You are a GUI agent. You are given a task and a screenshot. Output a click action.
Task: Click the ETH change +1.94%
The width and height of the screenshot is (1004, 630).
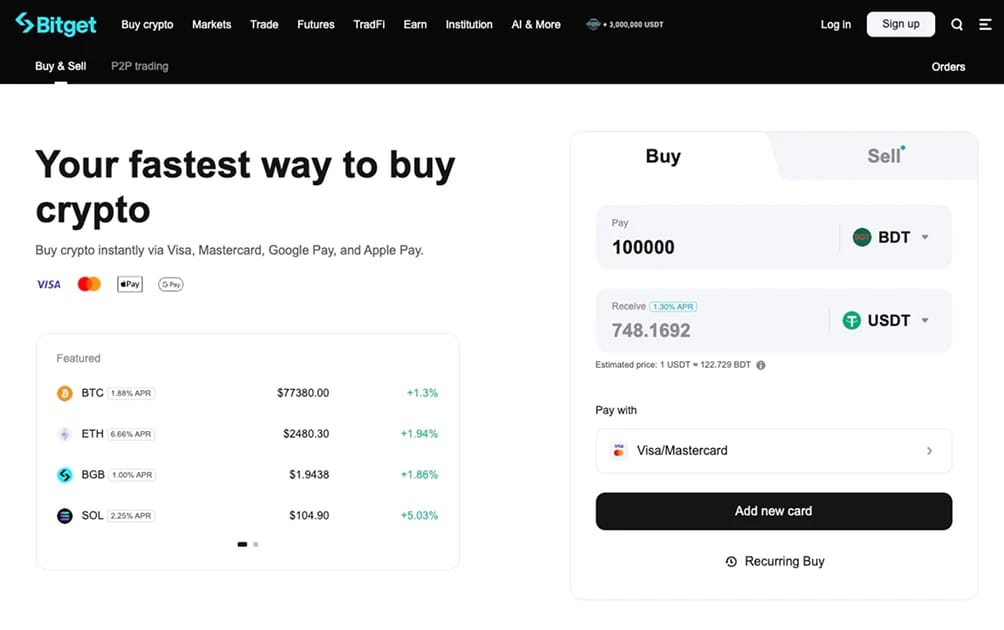[419, 434]
